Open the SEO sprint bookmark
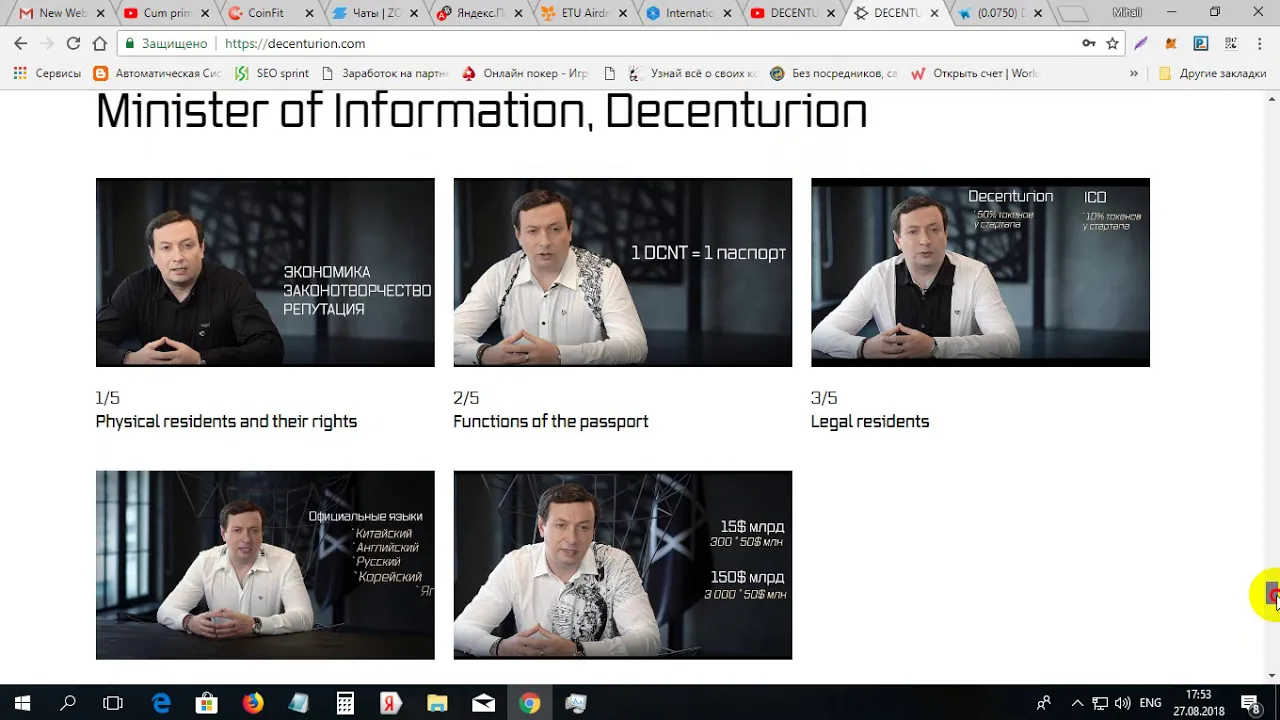Image resolution: width=1280 pixels, height=720 pixels. (272, 73)
